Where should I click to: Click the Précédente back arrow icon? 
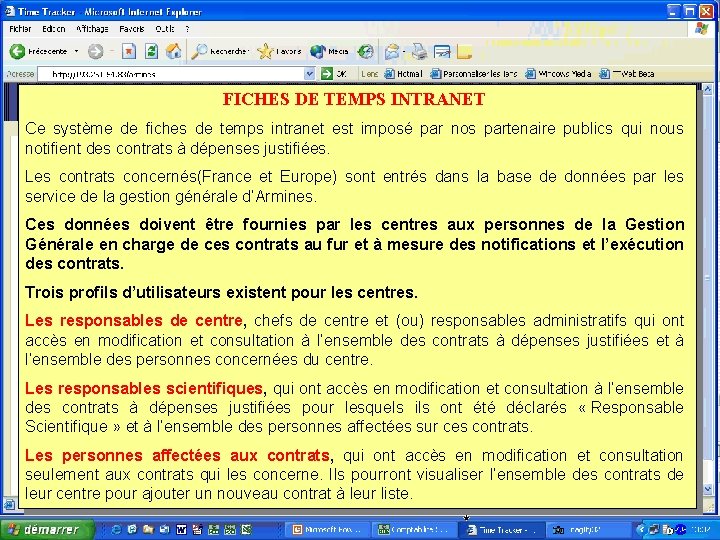pos(17,51)
